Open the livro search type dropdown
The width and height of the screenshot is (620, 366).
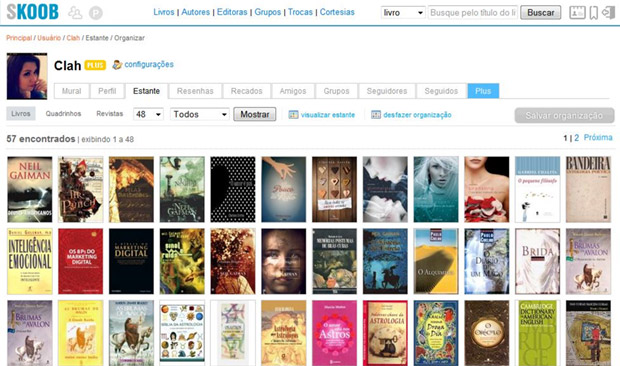(x=403, y=13)
